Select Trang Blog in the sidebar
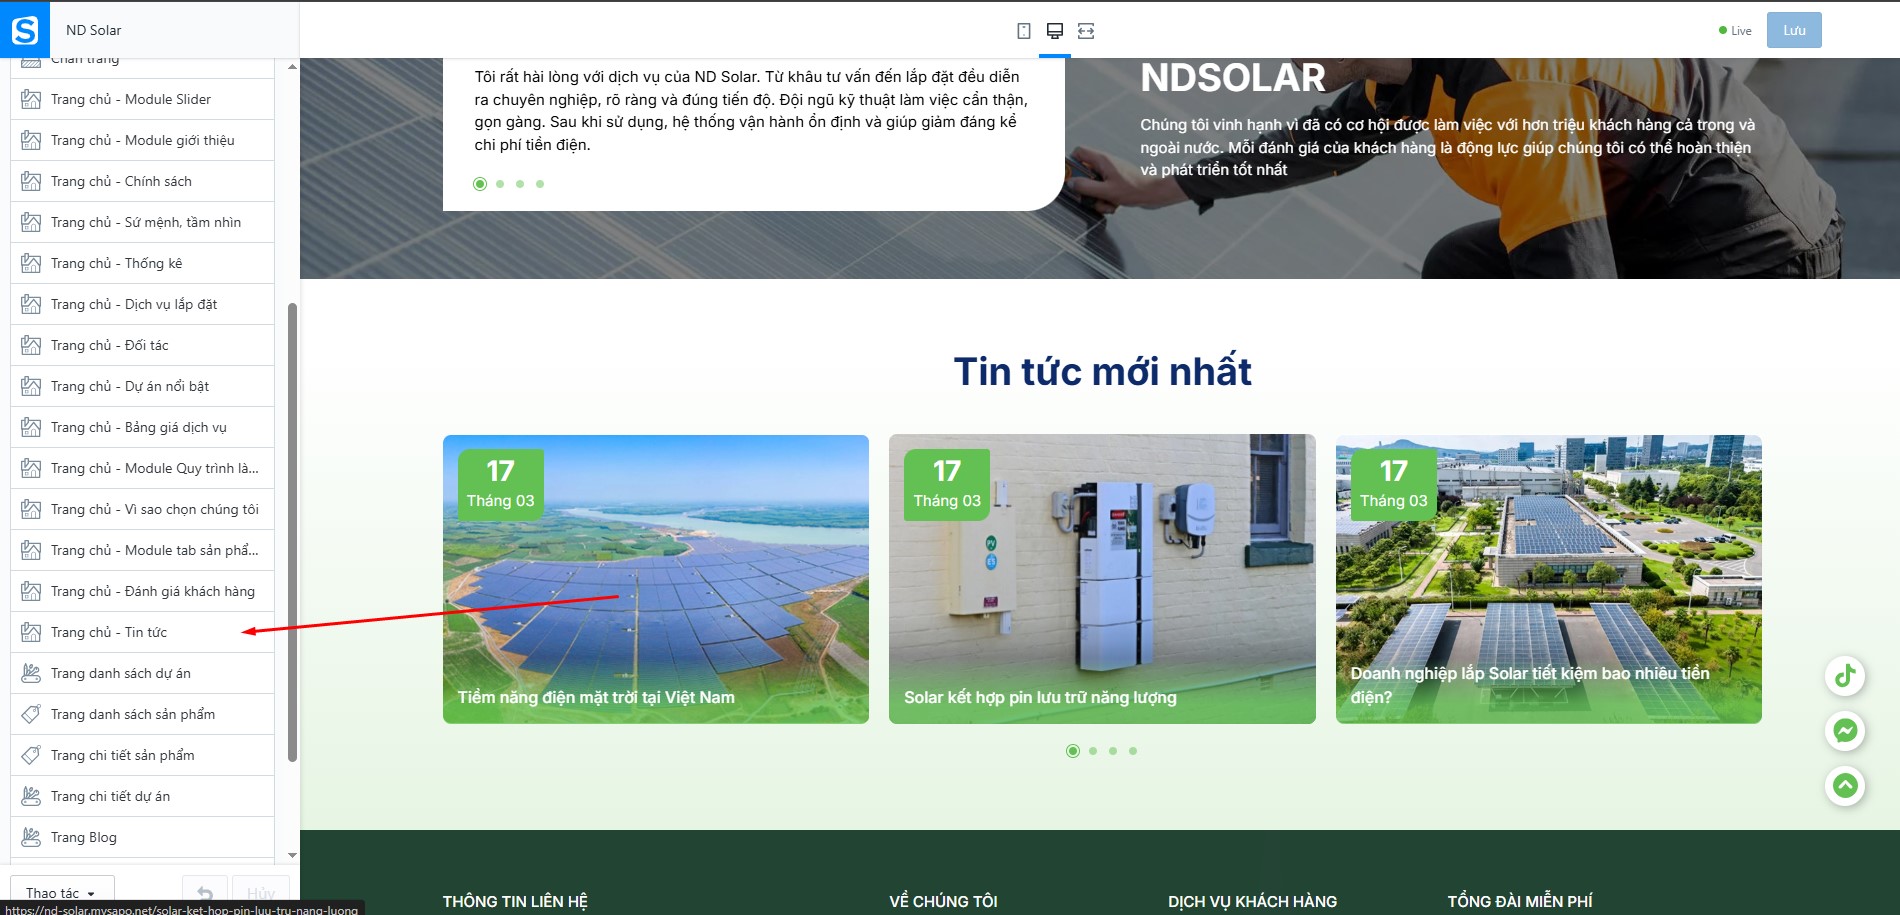 tap(142, 837)
